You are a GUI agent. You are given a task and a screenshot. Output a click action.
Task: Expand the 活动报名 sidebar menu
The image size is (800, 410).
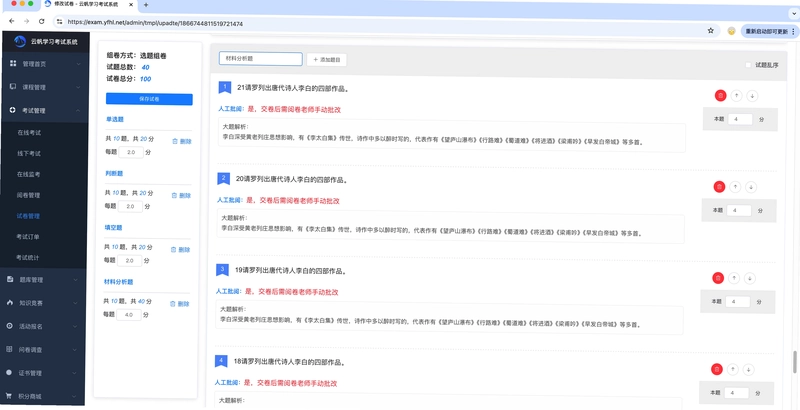(x=43, y=326)
